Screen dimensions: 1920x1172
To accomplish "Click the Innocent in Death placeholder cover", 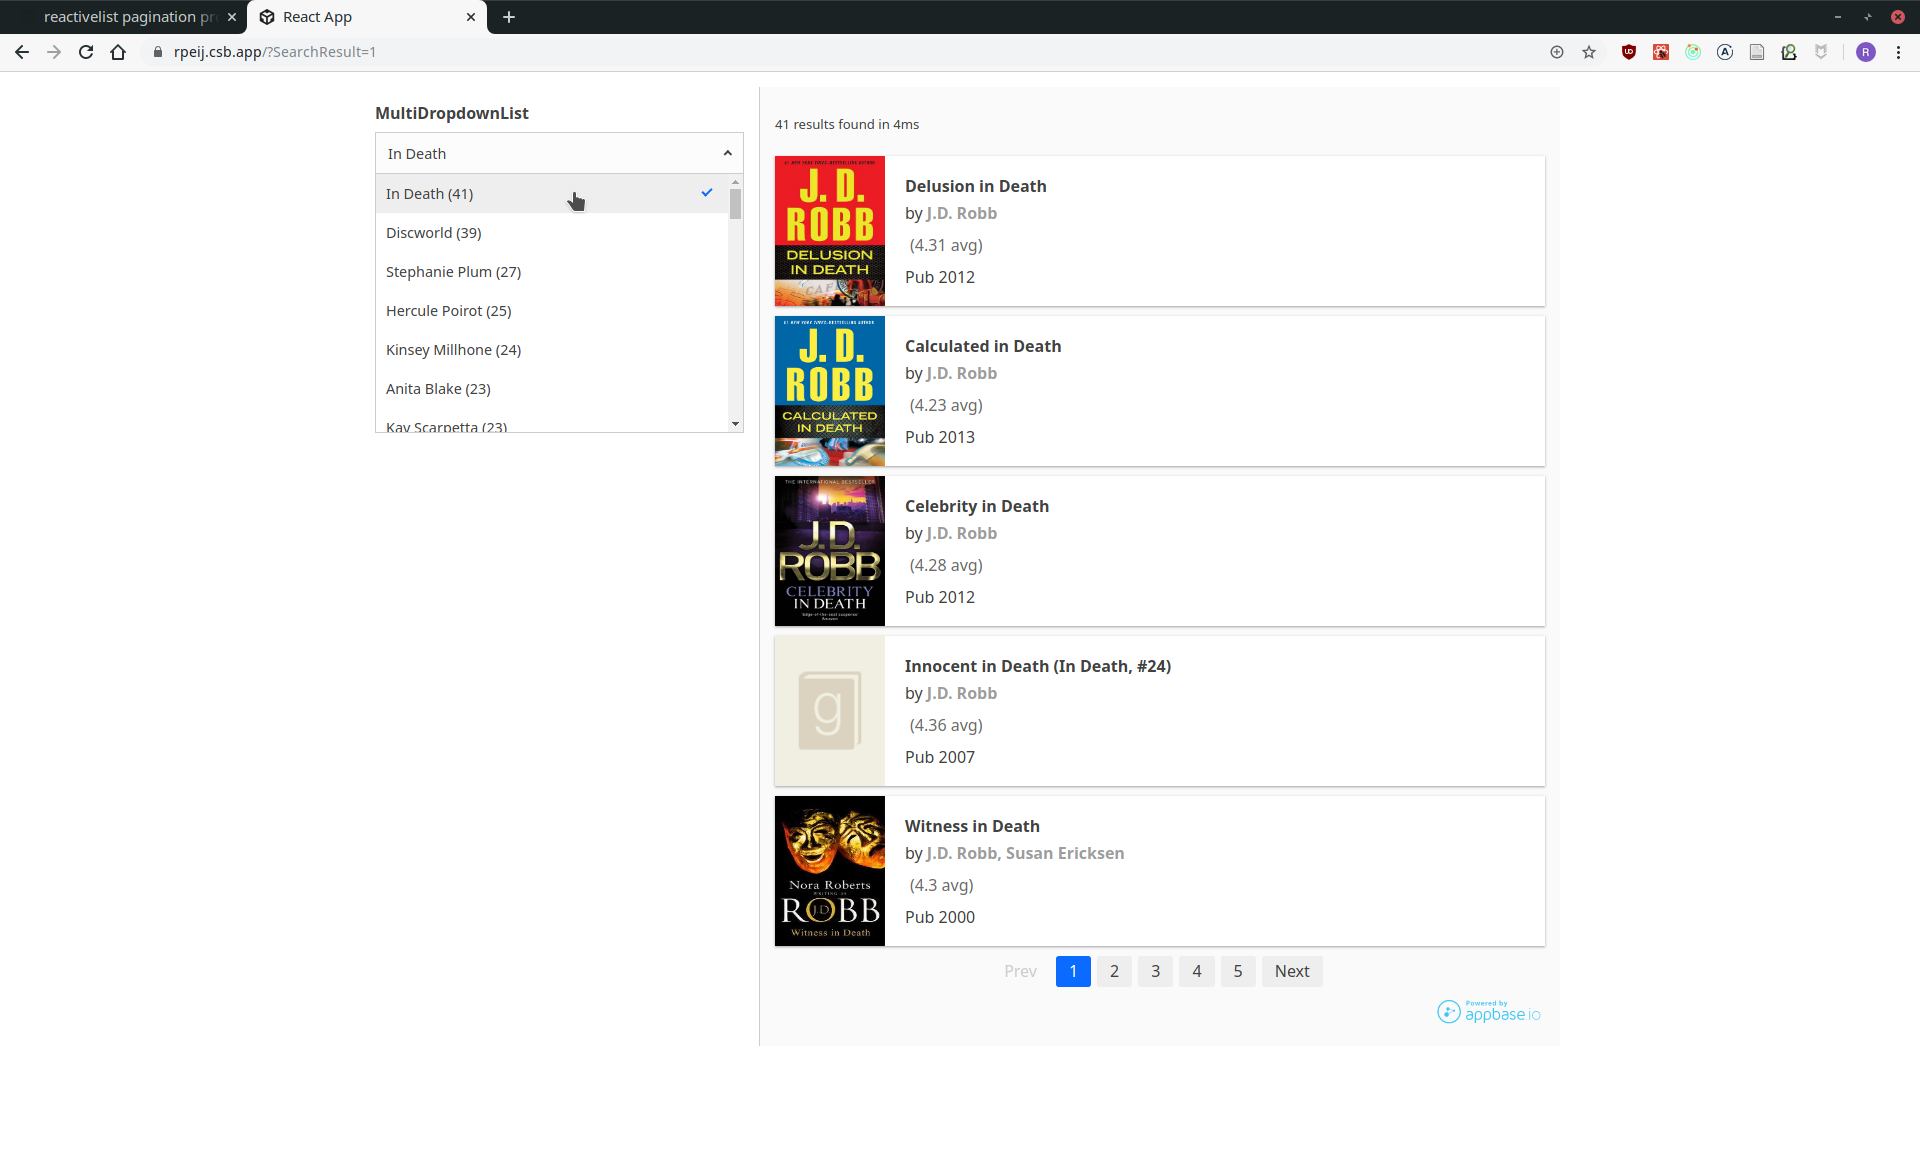I will pyautogui.click(x=830, y=711).
